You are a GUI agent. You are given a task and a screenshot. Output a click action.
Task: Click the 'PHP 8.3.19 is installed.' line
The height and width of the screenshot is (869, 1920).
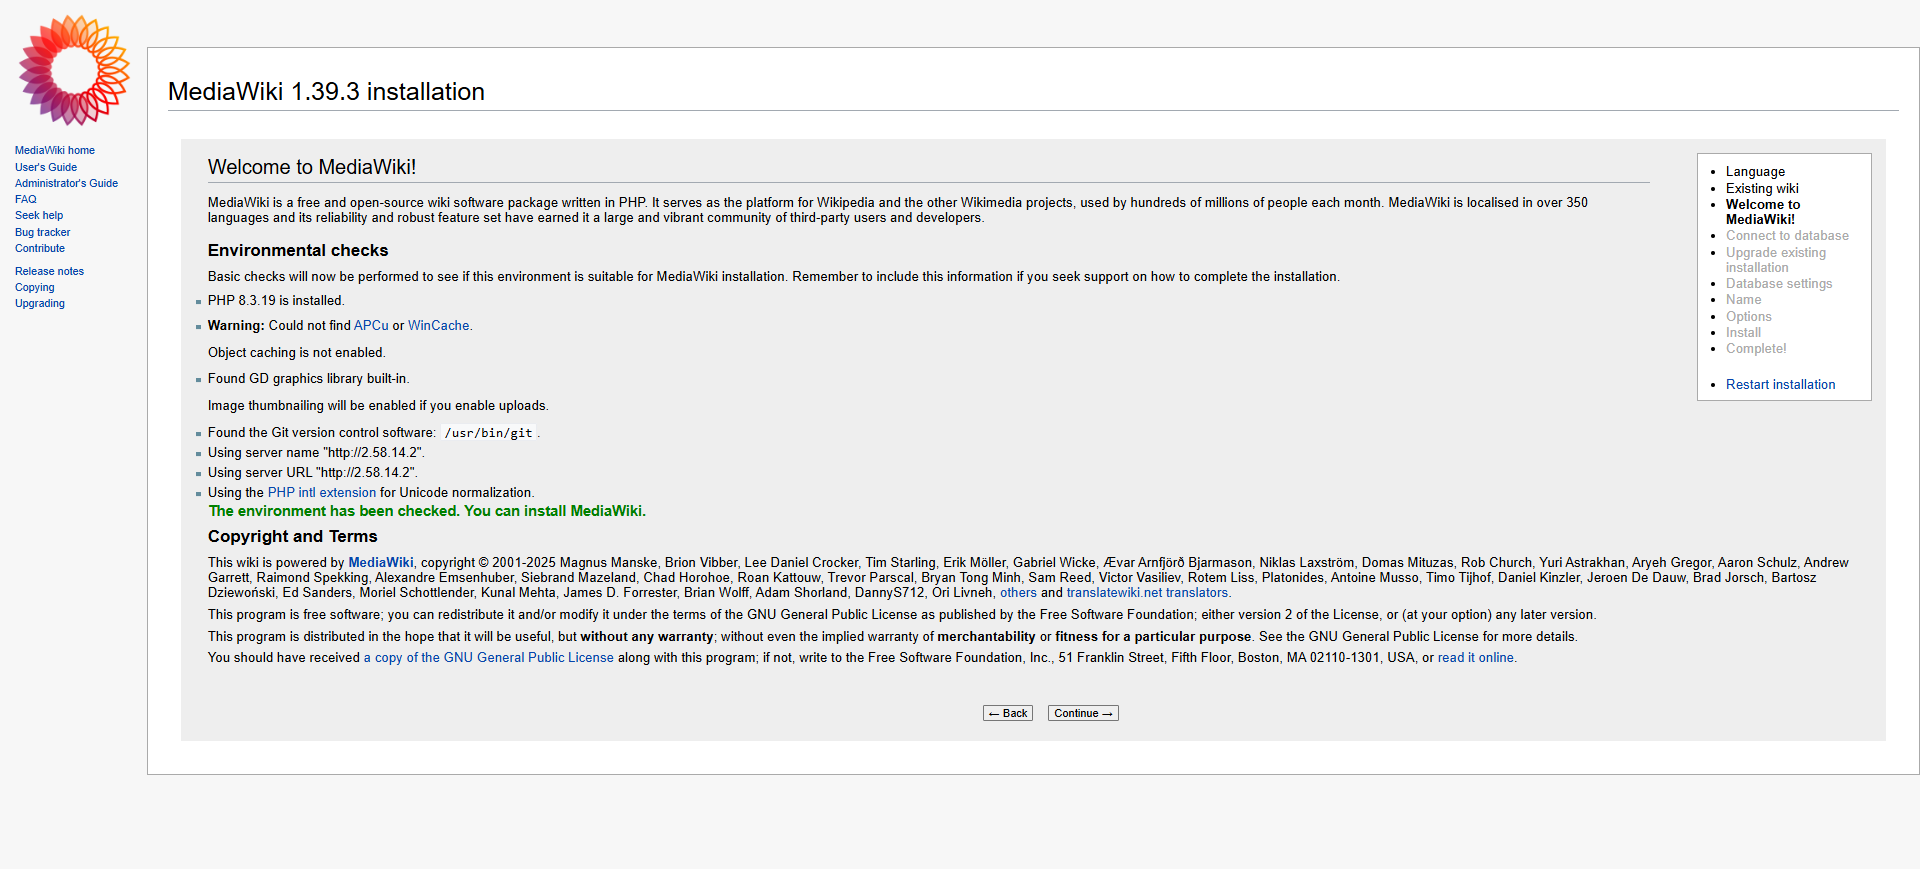pyautogui.click(x=276, y=301)
